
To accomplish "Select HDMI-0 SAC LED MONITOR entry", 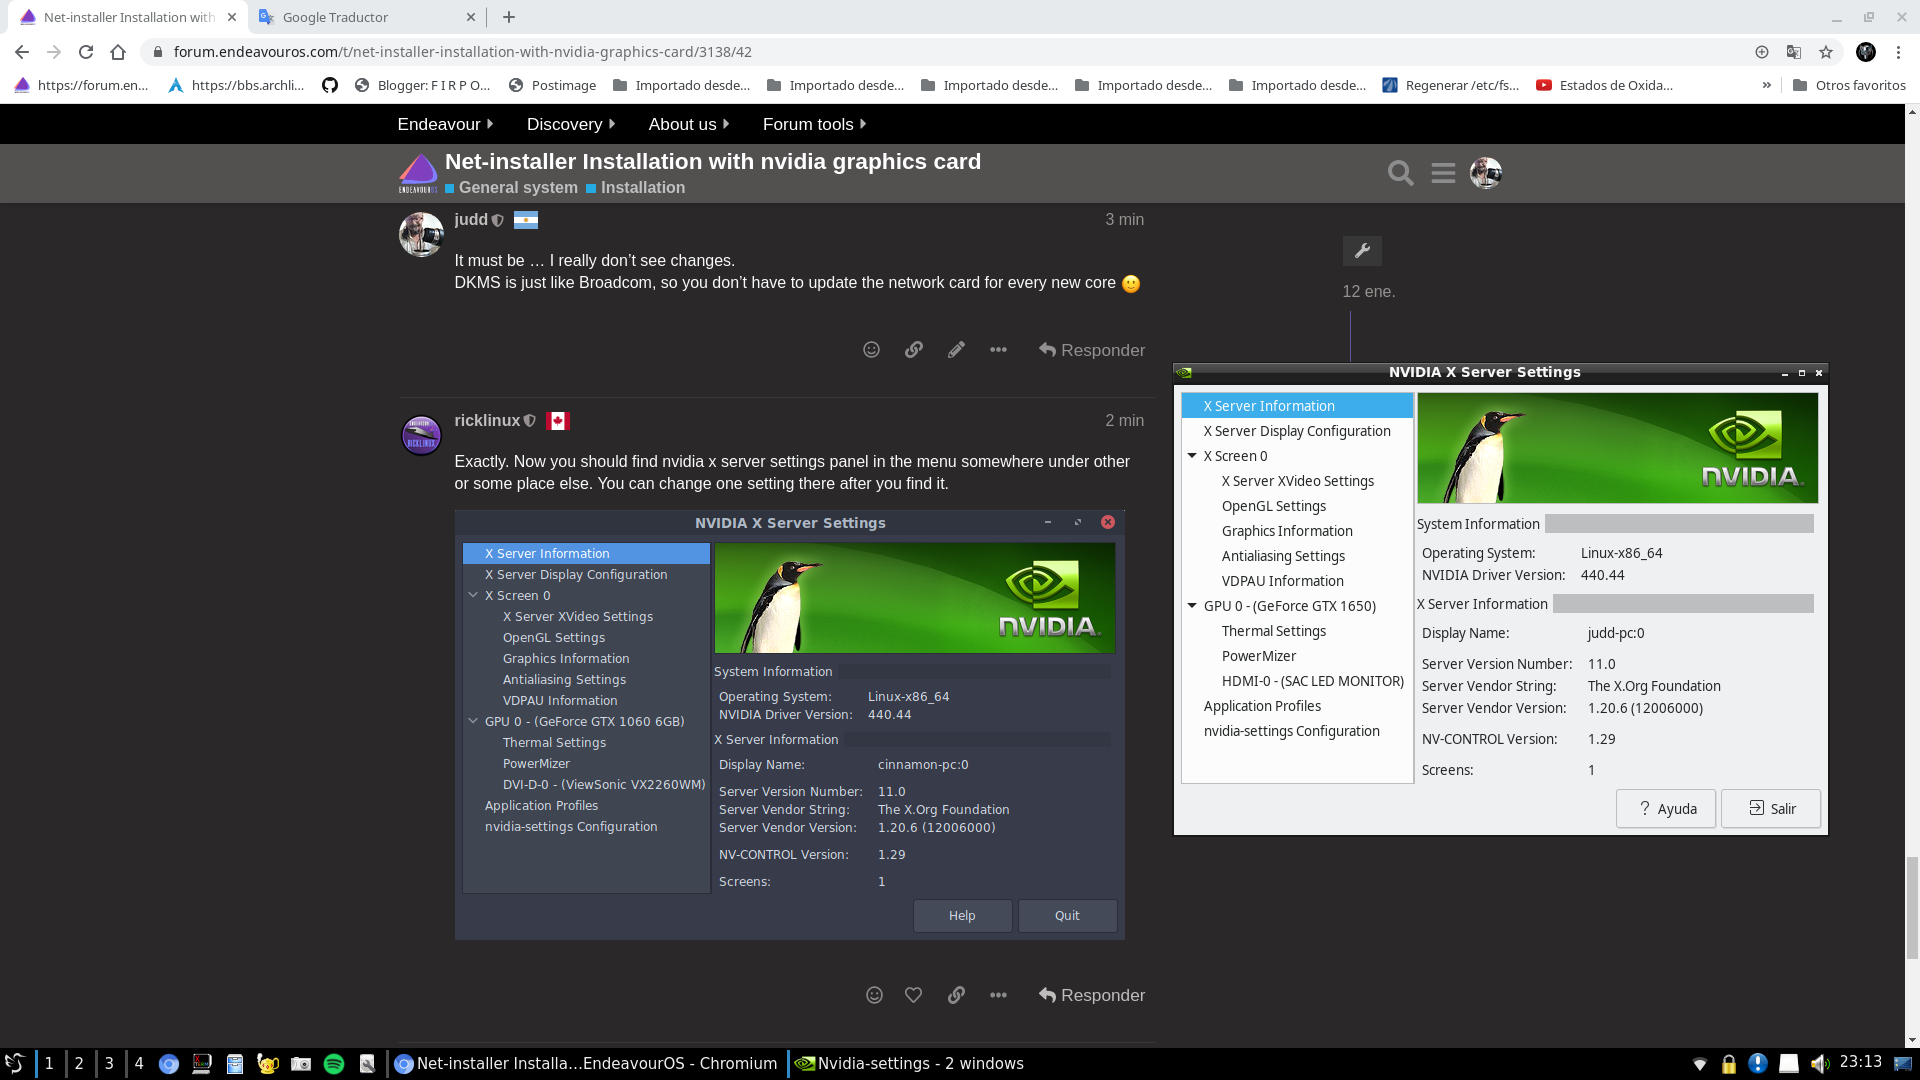I will pos(1313,681).
